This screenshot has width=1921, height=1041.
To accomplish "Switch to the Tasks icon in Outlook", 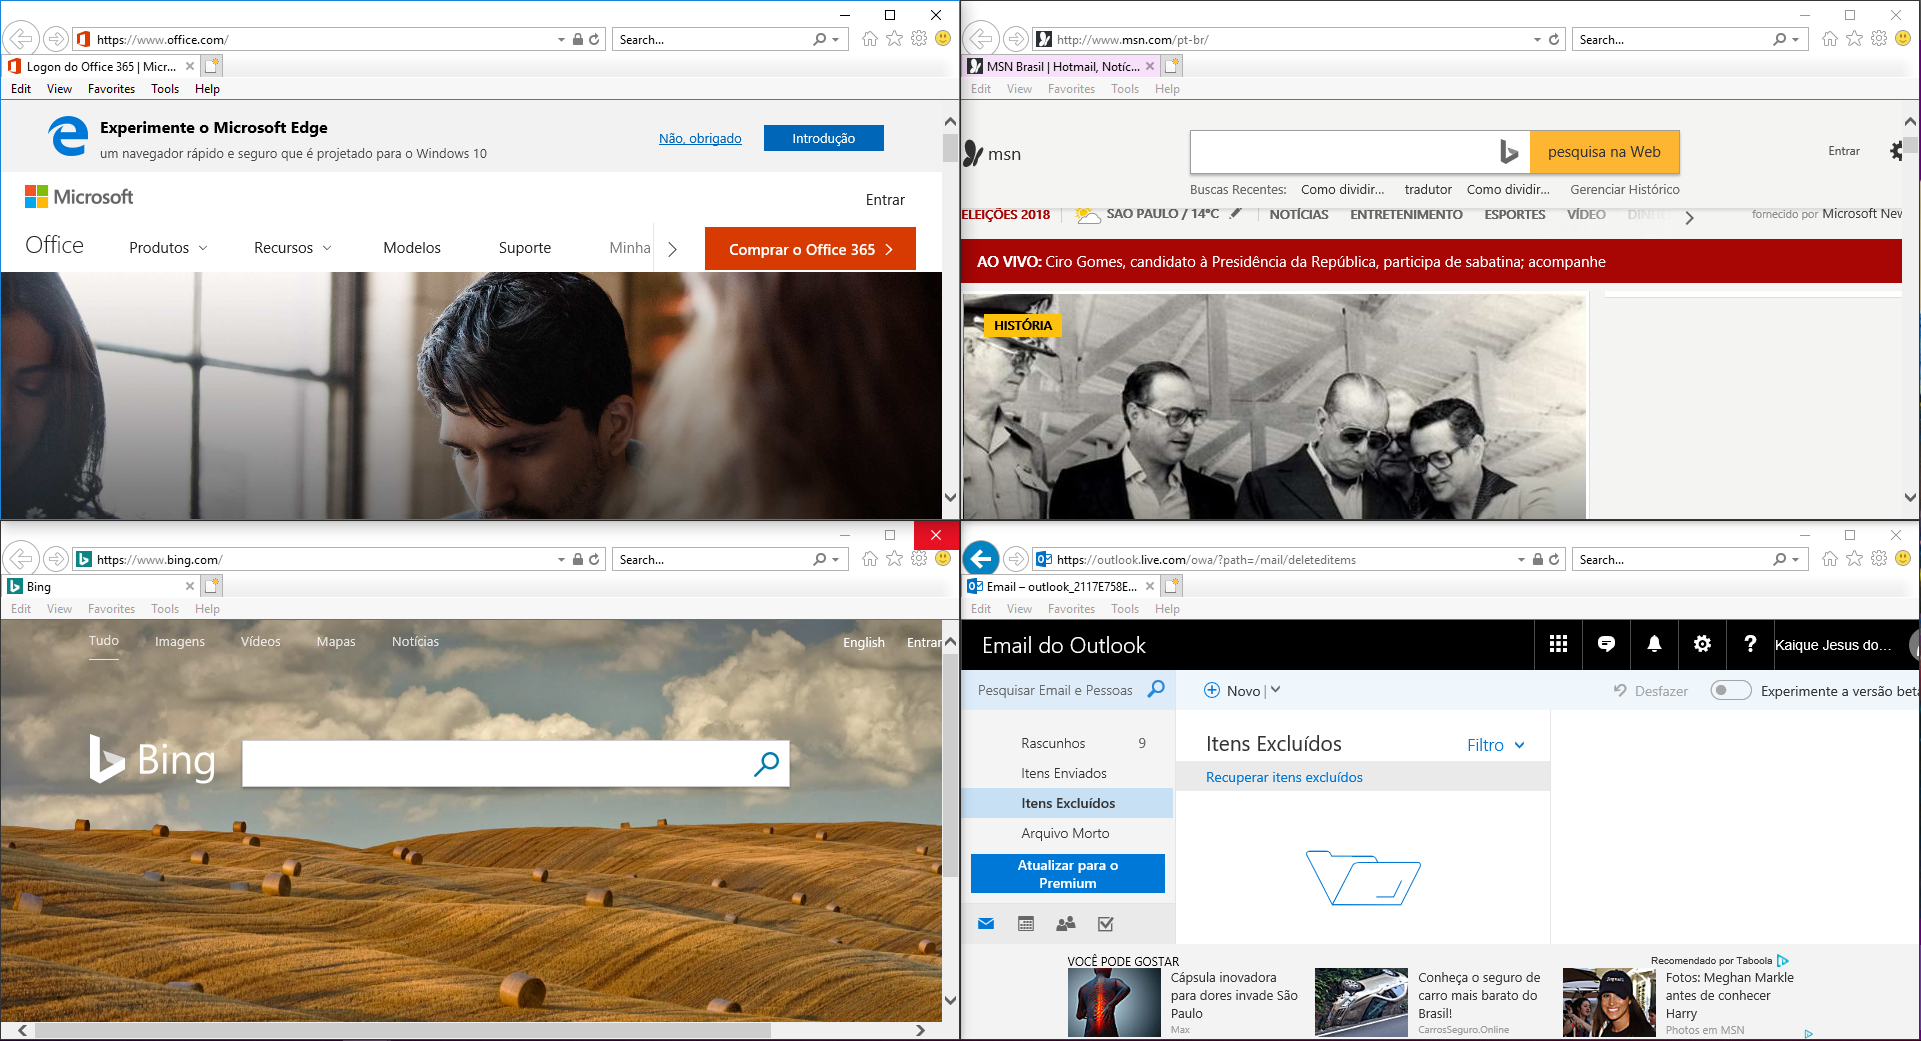I will point(1106,924).
